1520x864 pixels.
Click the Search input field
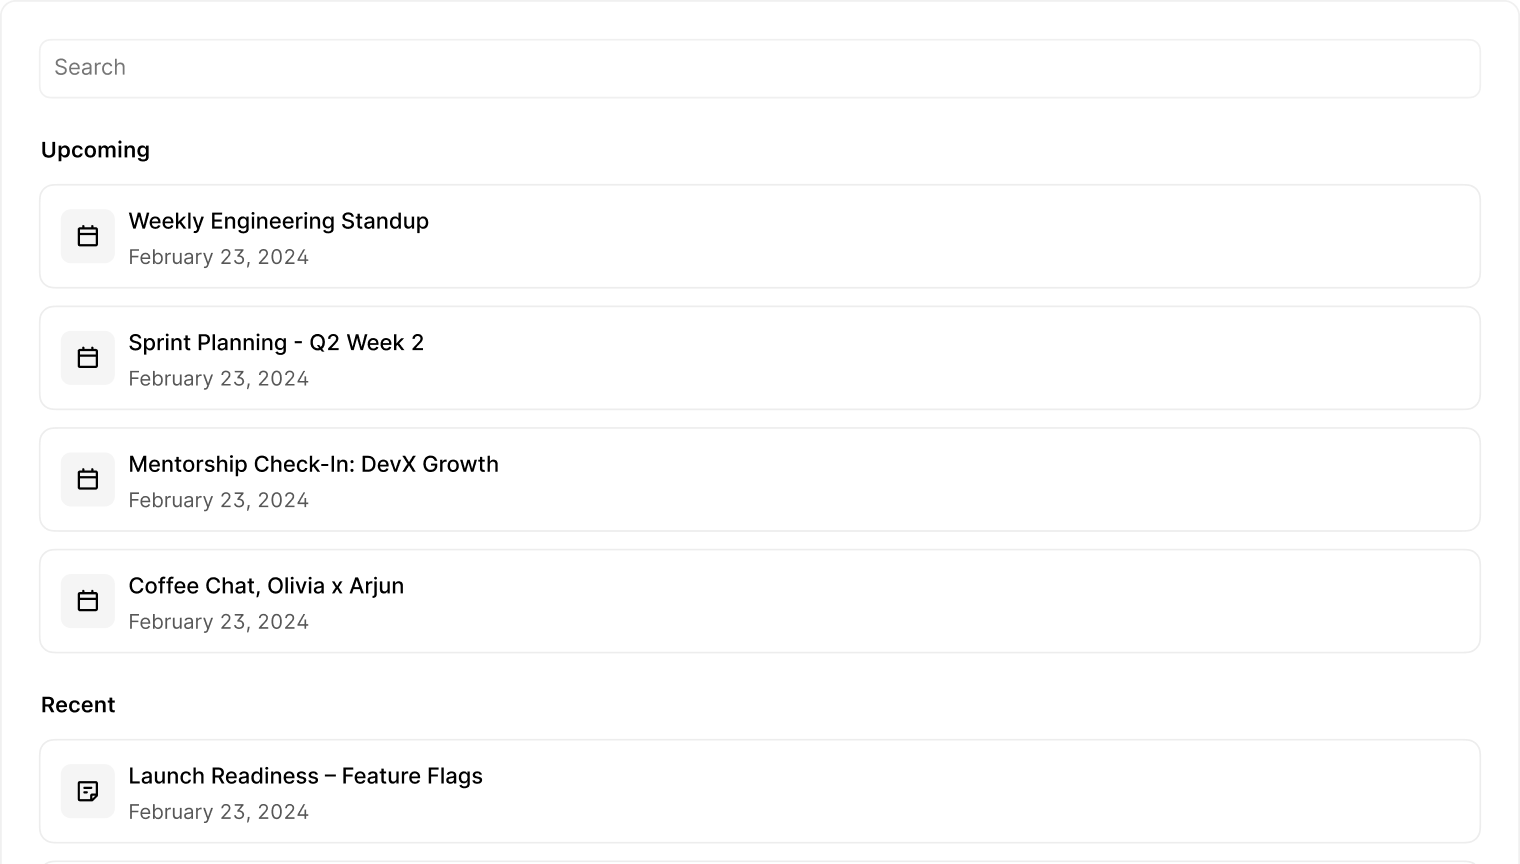pos(760,68)
